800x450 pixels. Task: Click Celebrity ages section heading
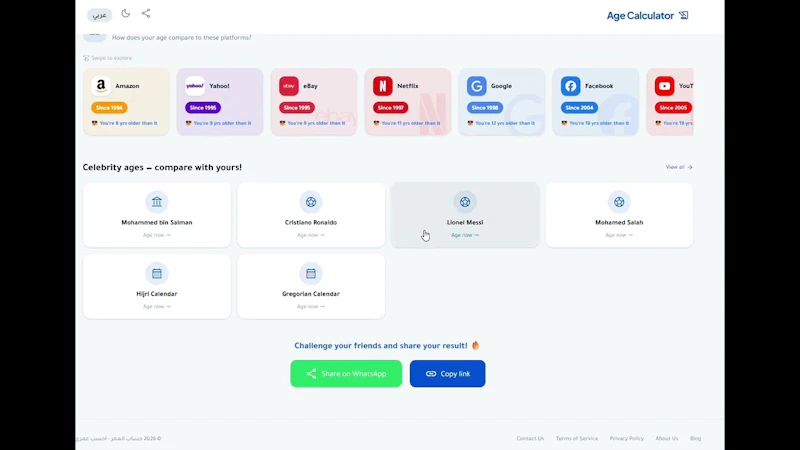pos(162,167)
